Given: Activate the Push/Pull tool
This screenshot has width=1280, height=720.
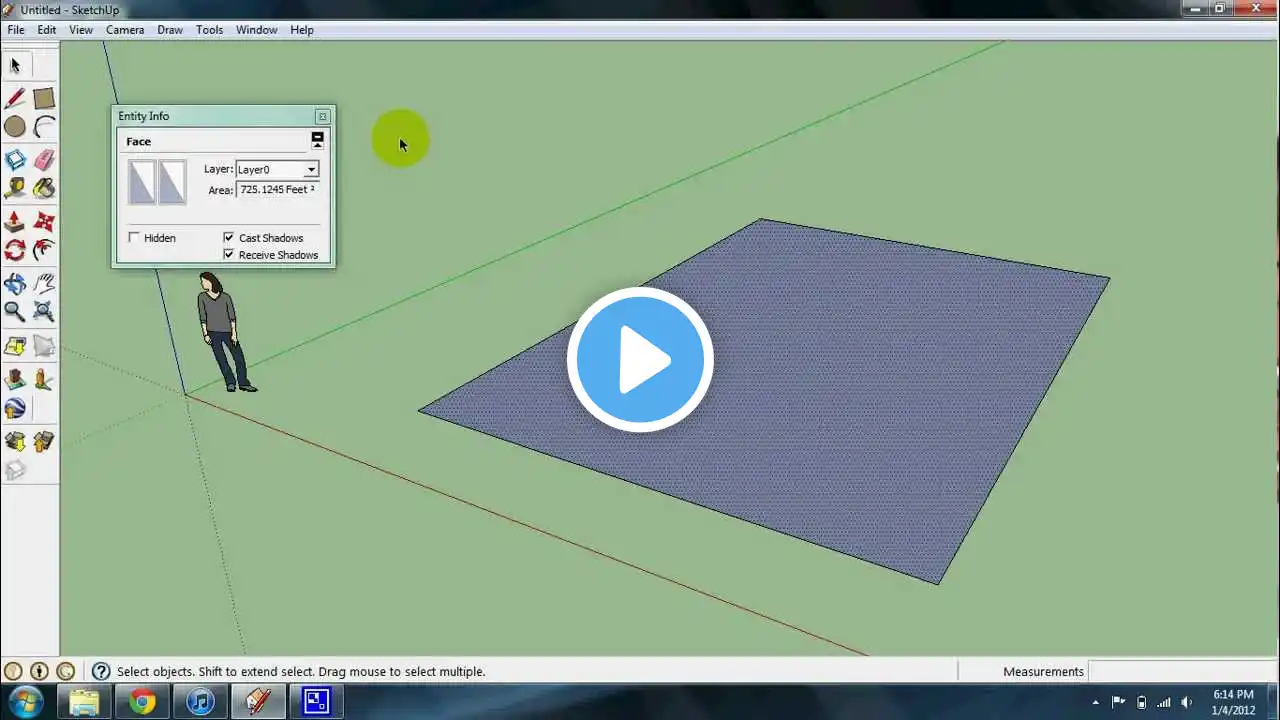Looking at the screenshot, I should 15,221.
